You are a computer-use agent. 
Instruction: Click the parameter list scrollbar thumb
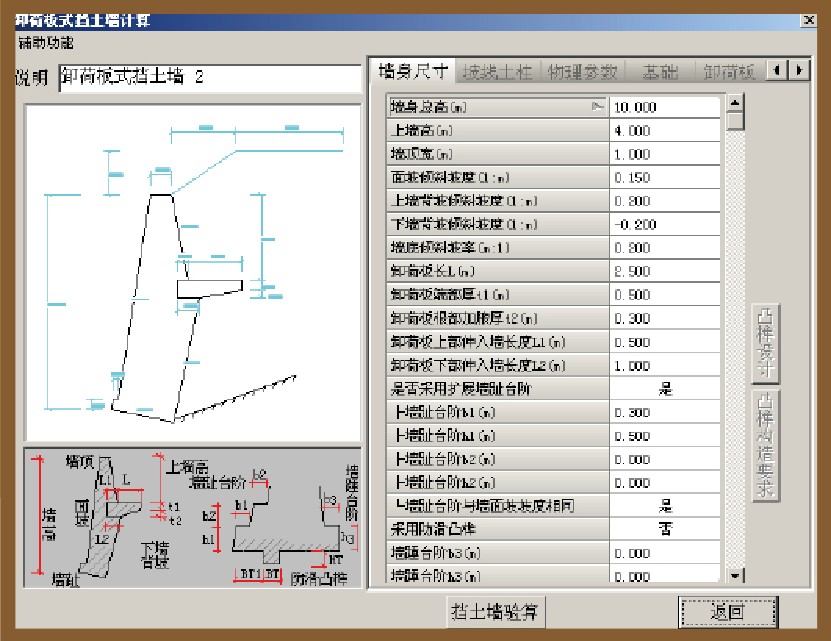click(x=735, y=120)
